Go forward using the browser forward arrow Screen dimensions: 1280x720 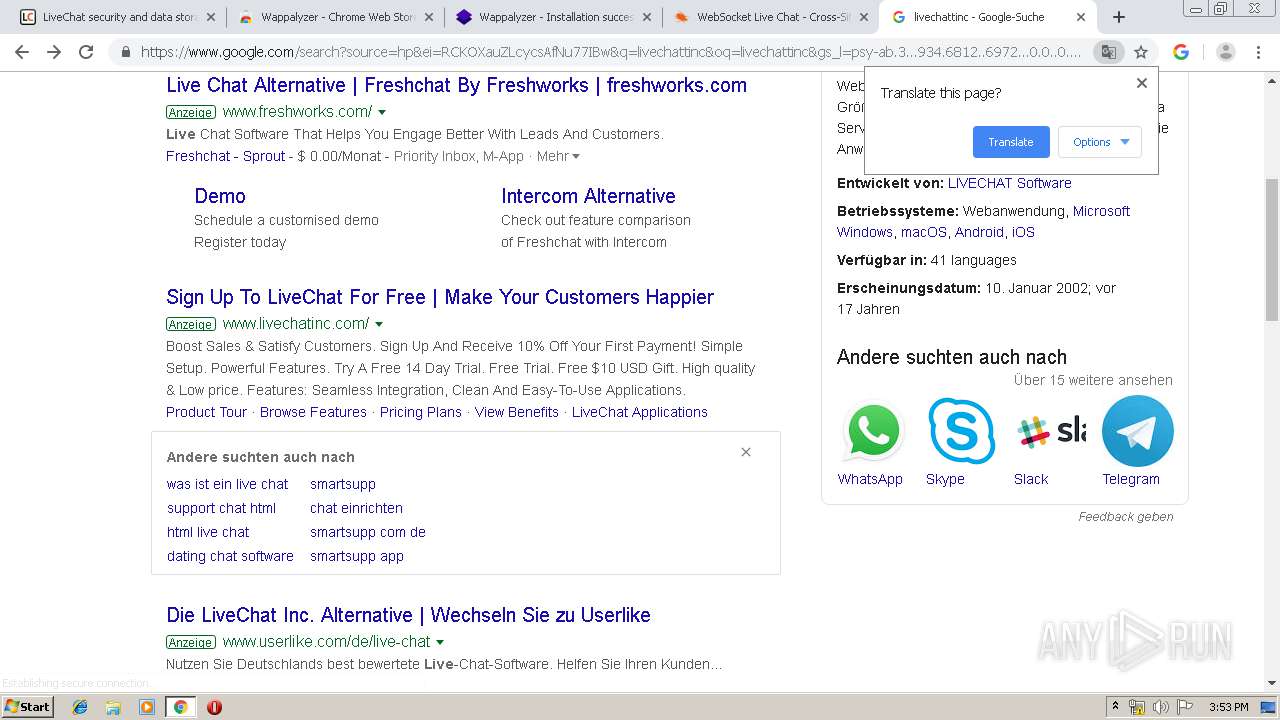pyautogui.click(x=54, y=52)
